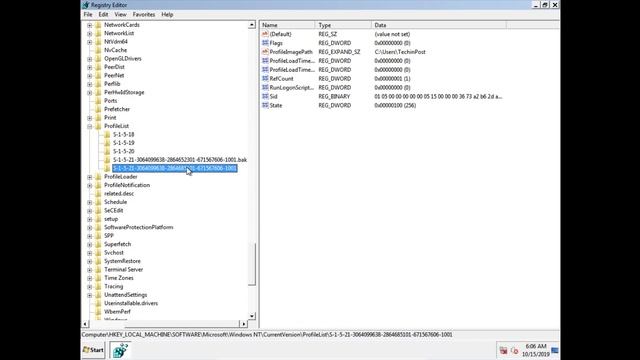Collapse the ProfileList key
This screenshot has width=640, height=360.
89,126
